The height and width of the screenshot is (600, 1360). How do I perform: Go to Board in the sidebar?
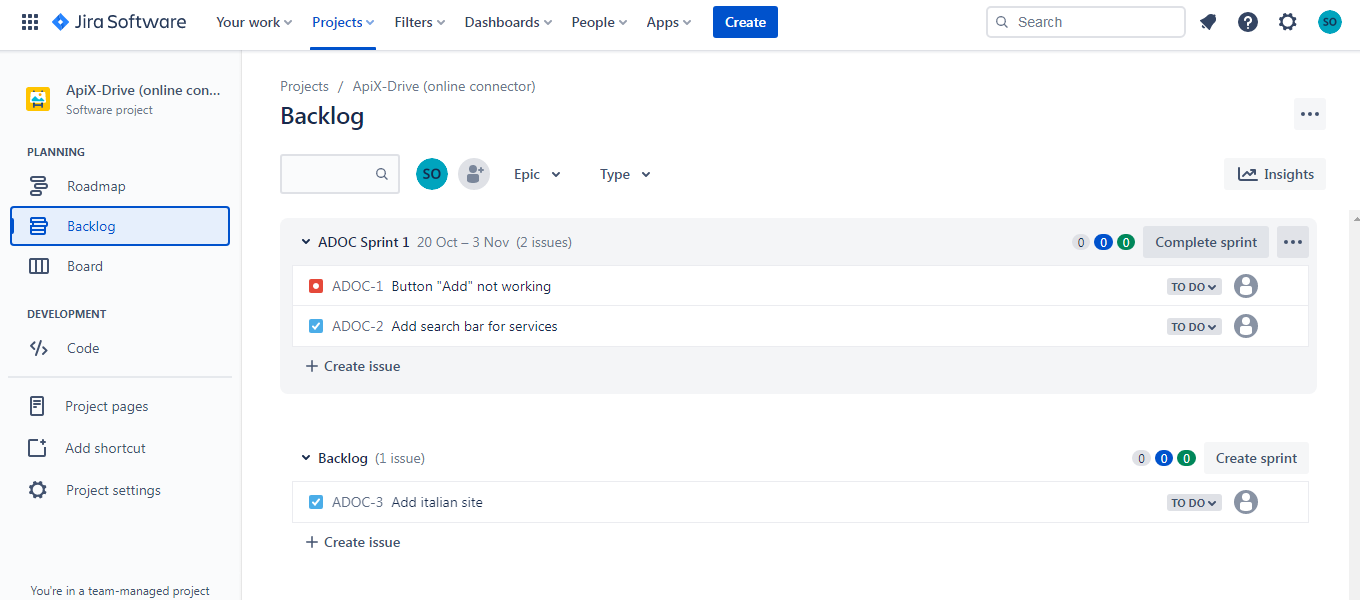pyautogui.click(x=85, y=266)
